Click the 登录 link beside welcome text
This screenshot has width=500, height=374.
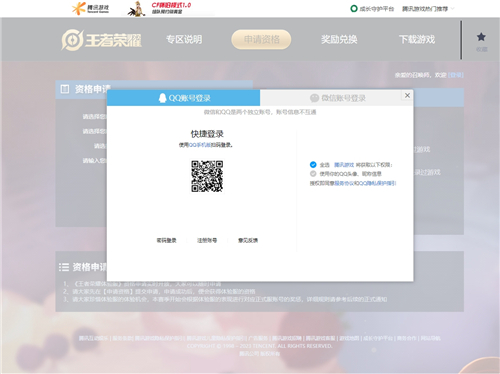[x=456, y=75]
